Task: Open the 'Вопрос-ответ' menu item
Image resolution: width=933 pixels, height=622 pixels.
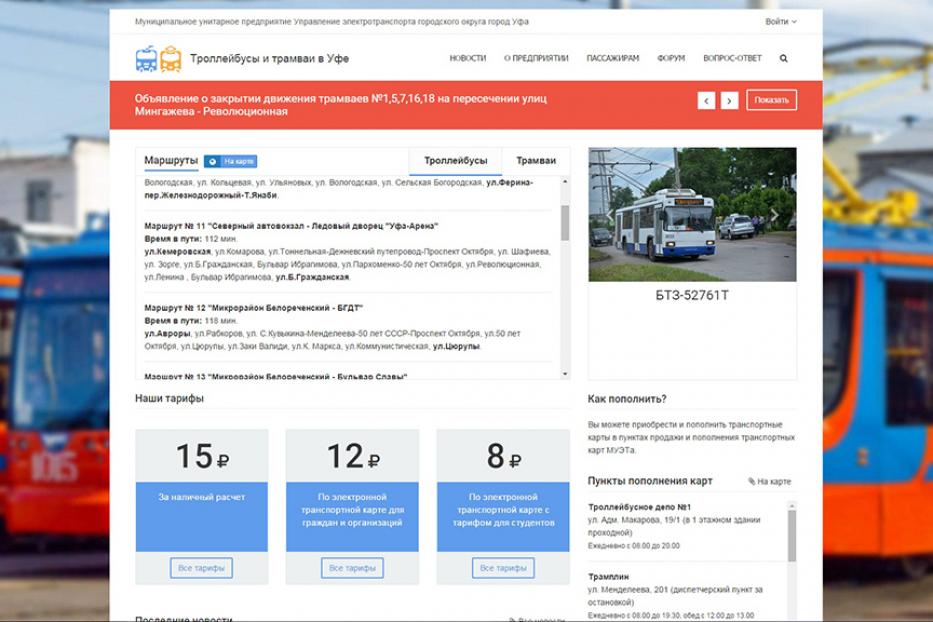Action: 732,58
